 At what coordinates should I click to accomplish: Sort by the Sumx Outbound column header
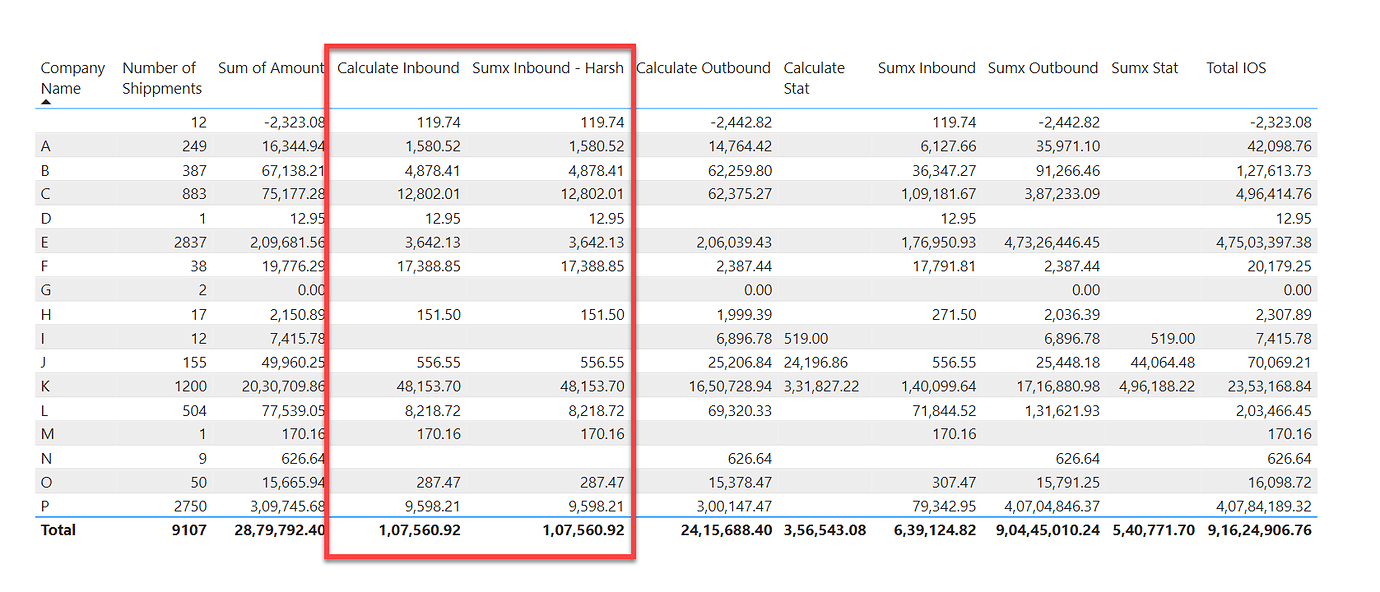[1043, 67]
